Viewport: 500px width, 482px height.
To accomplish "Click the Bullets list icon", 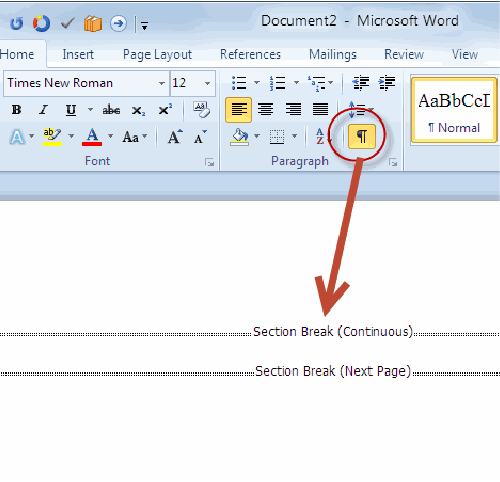I will 239,83.
